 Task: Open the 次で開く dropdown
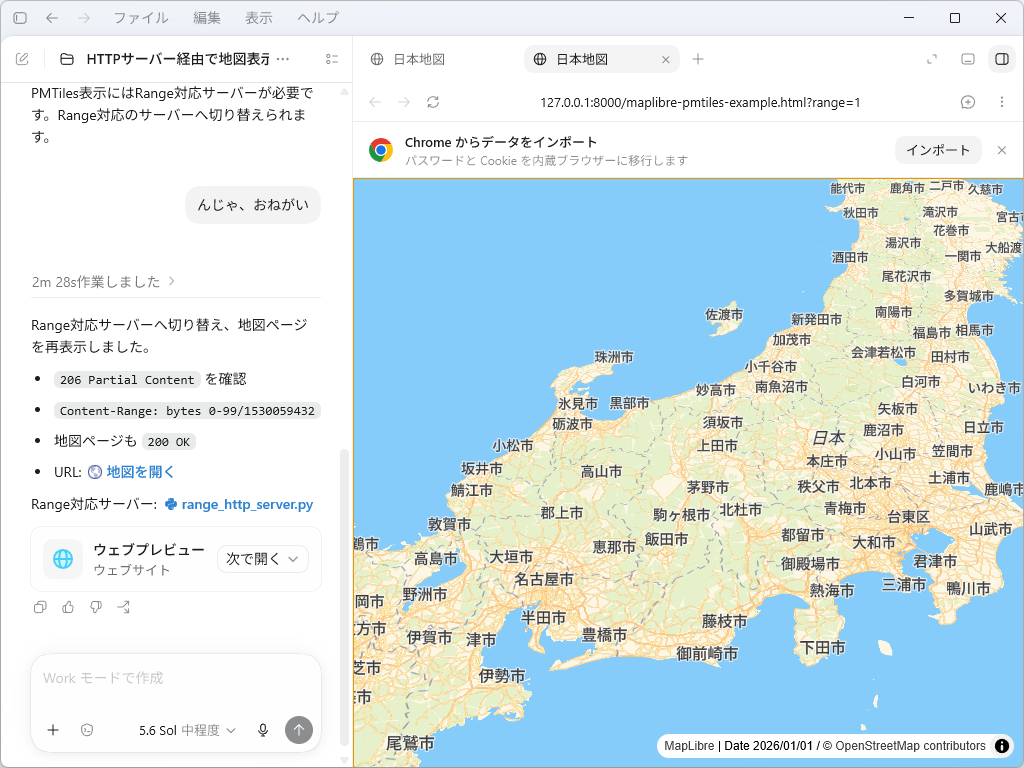point(263,559)
